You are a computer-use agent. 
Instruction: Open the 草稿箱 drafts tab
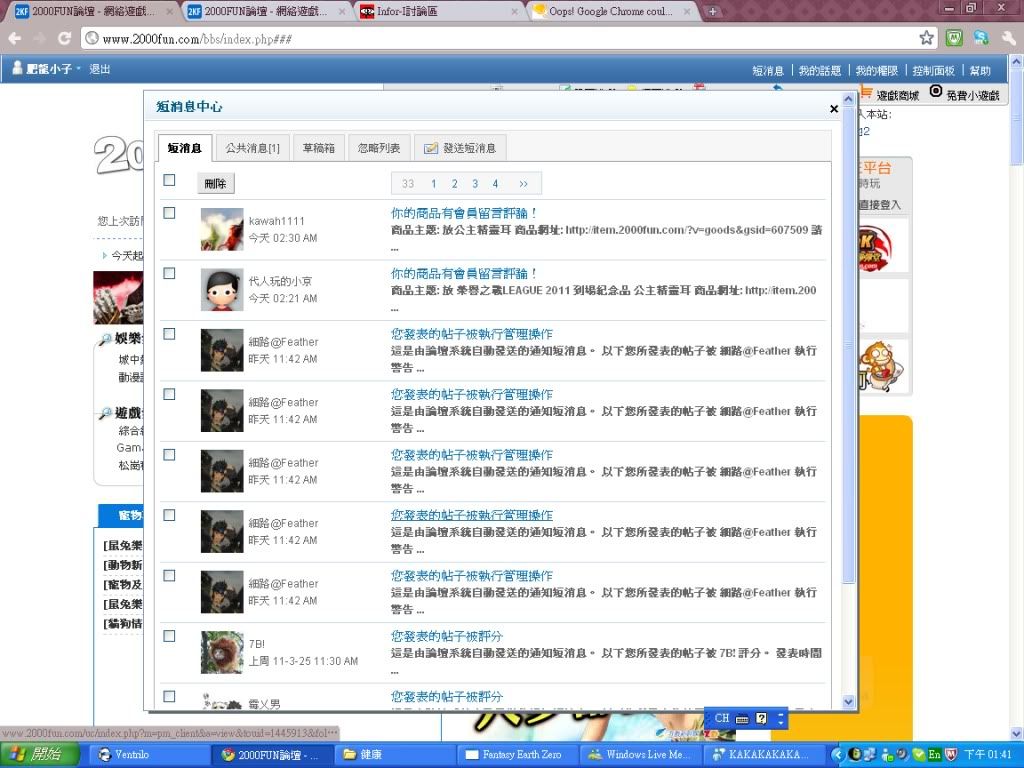tap(318, 148)
